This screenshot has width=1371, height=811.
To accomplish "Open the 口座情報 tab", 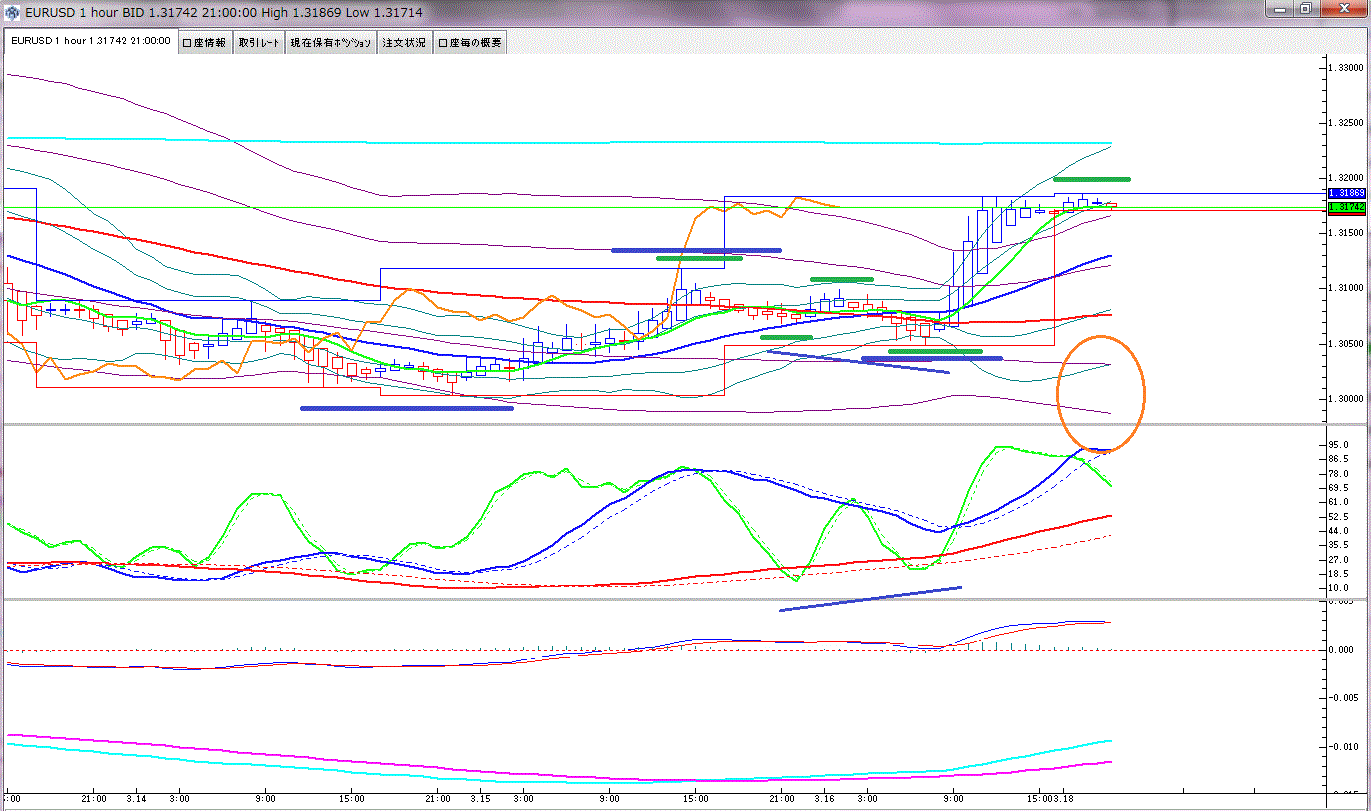I will 204,43.
